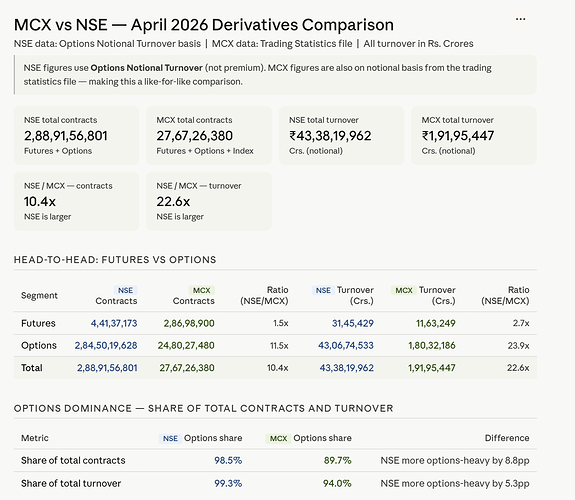Click MCX options turnover share 94.0%
The height and width of the screenshot is (500, 575).
337,483
